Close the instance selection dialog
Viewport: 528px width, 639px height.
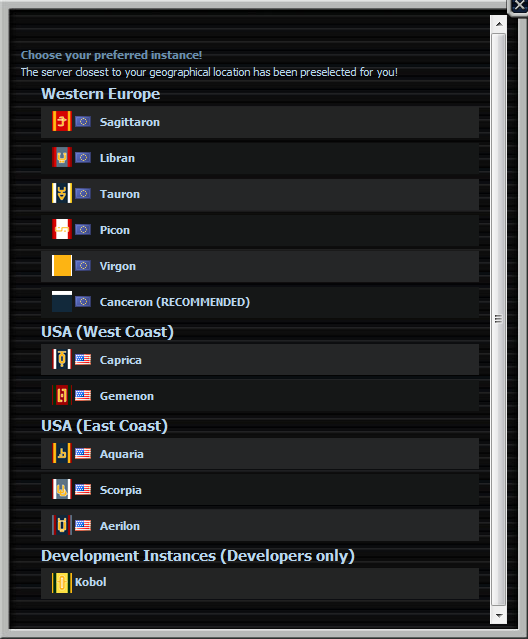coord(519,6)
